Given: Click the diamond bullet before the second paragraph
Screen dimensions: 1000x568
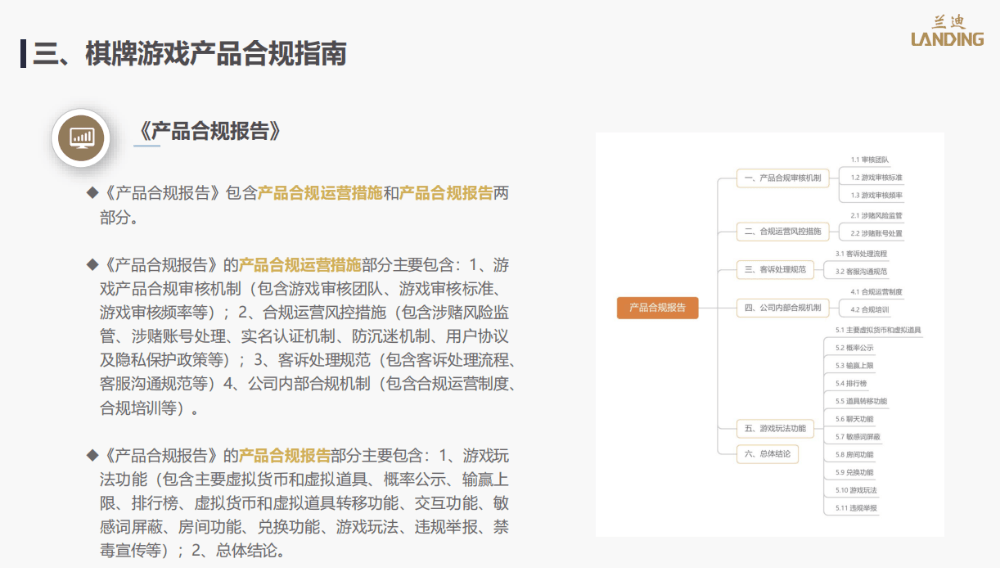Looking at the screenshot, I should [92, 264].
